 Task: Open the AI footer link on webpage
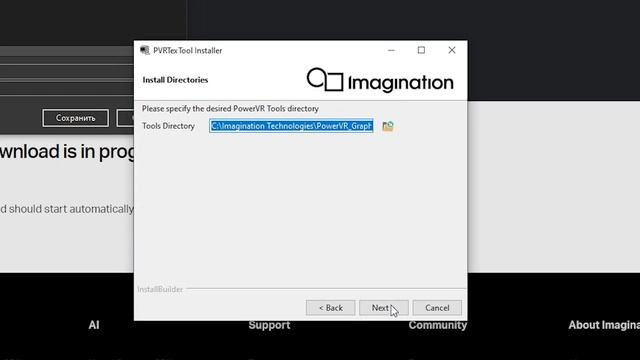coord(94,325)
